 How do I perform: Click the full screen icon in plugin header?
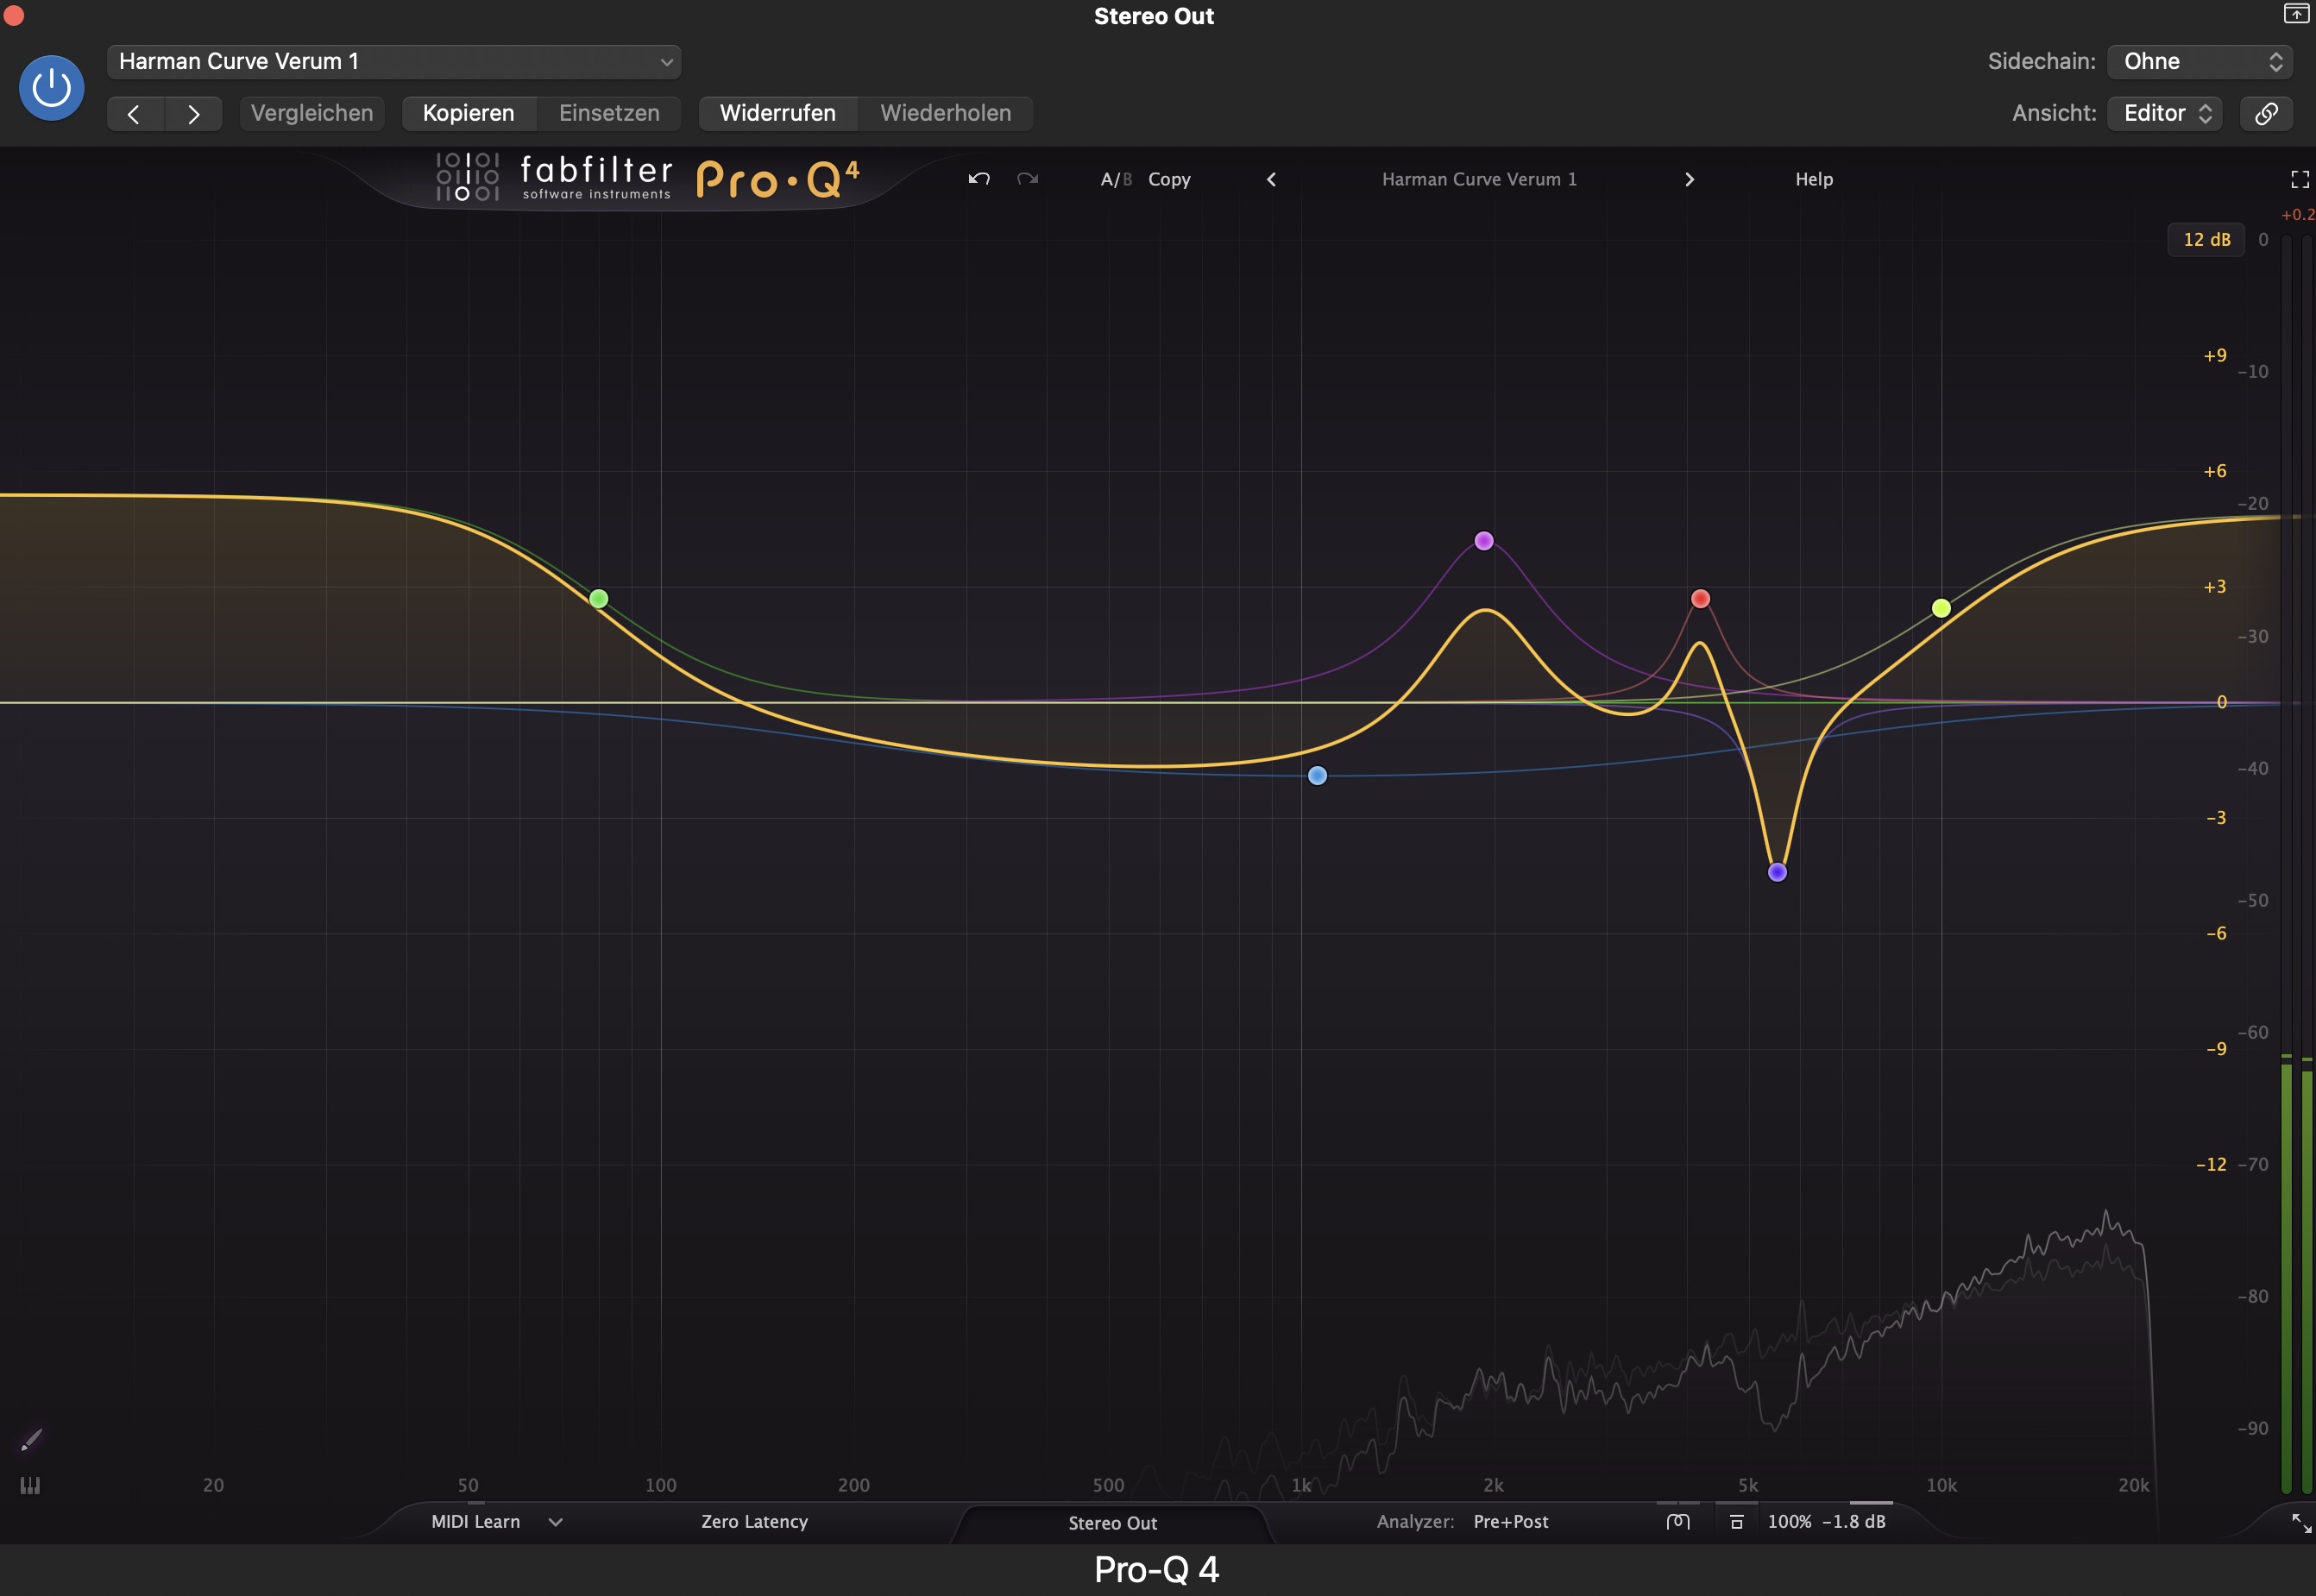click(x=2299, y=179)
